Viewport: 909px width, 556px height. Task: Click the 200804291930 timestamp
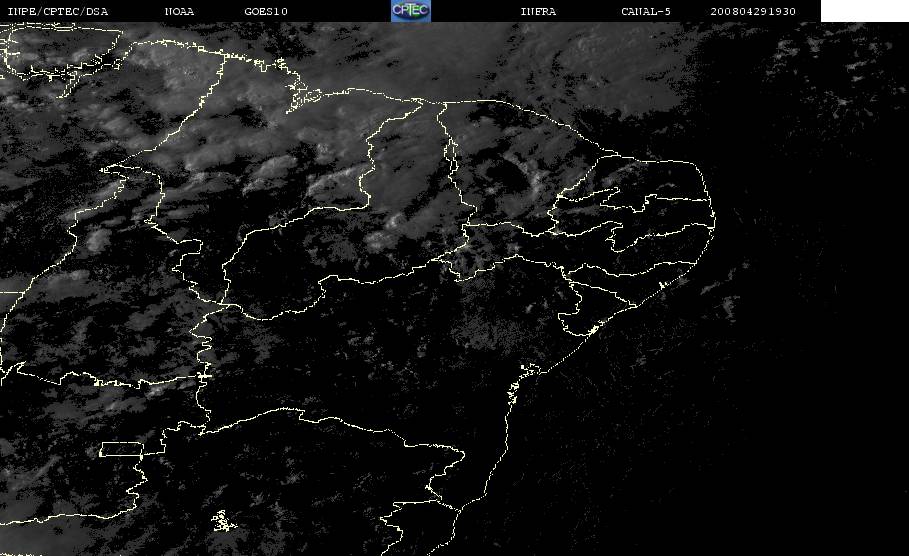click(x=753, y=11)
